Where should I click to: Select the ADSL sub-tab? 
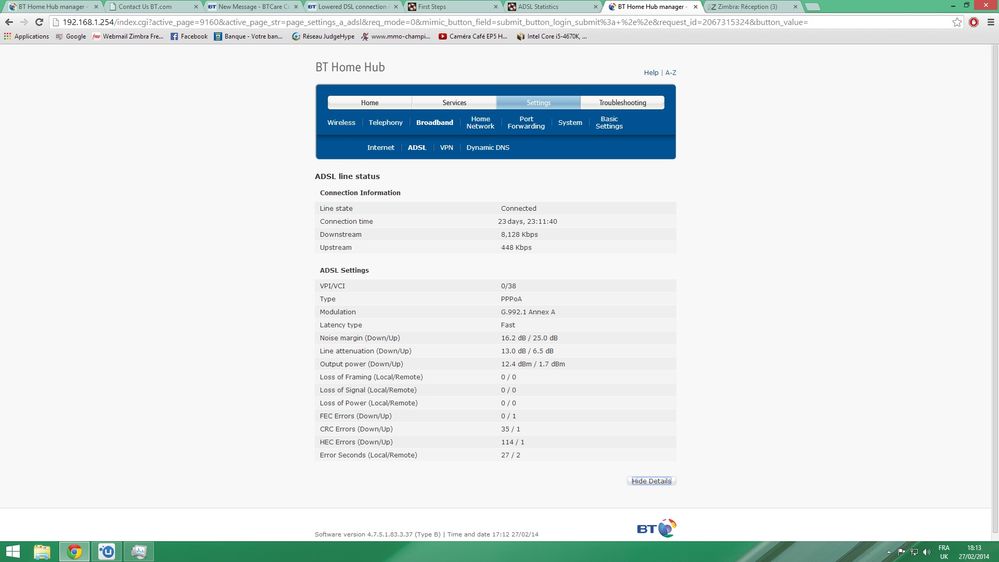417,147
